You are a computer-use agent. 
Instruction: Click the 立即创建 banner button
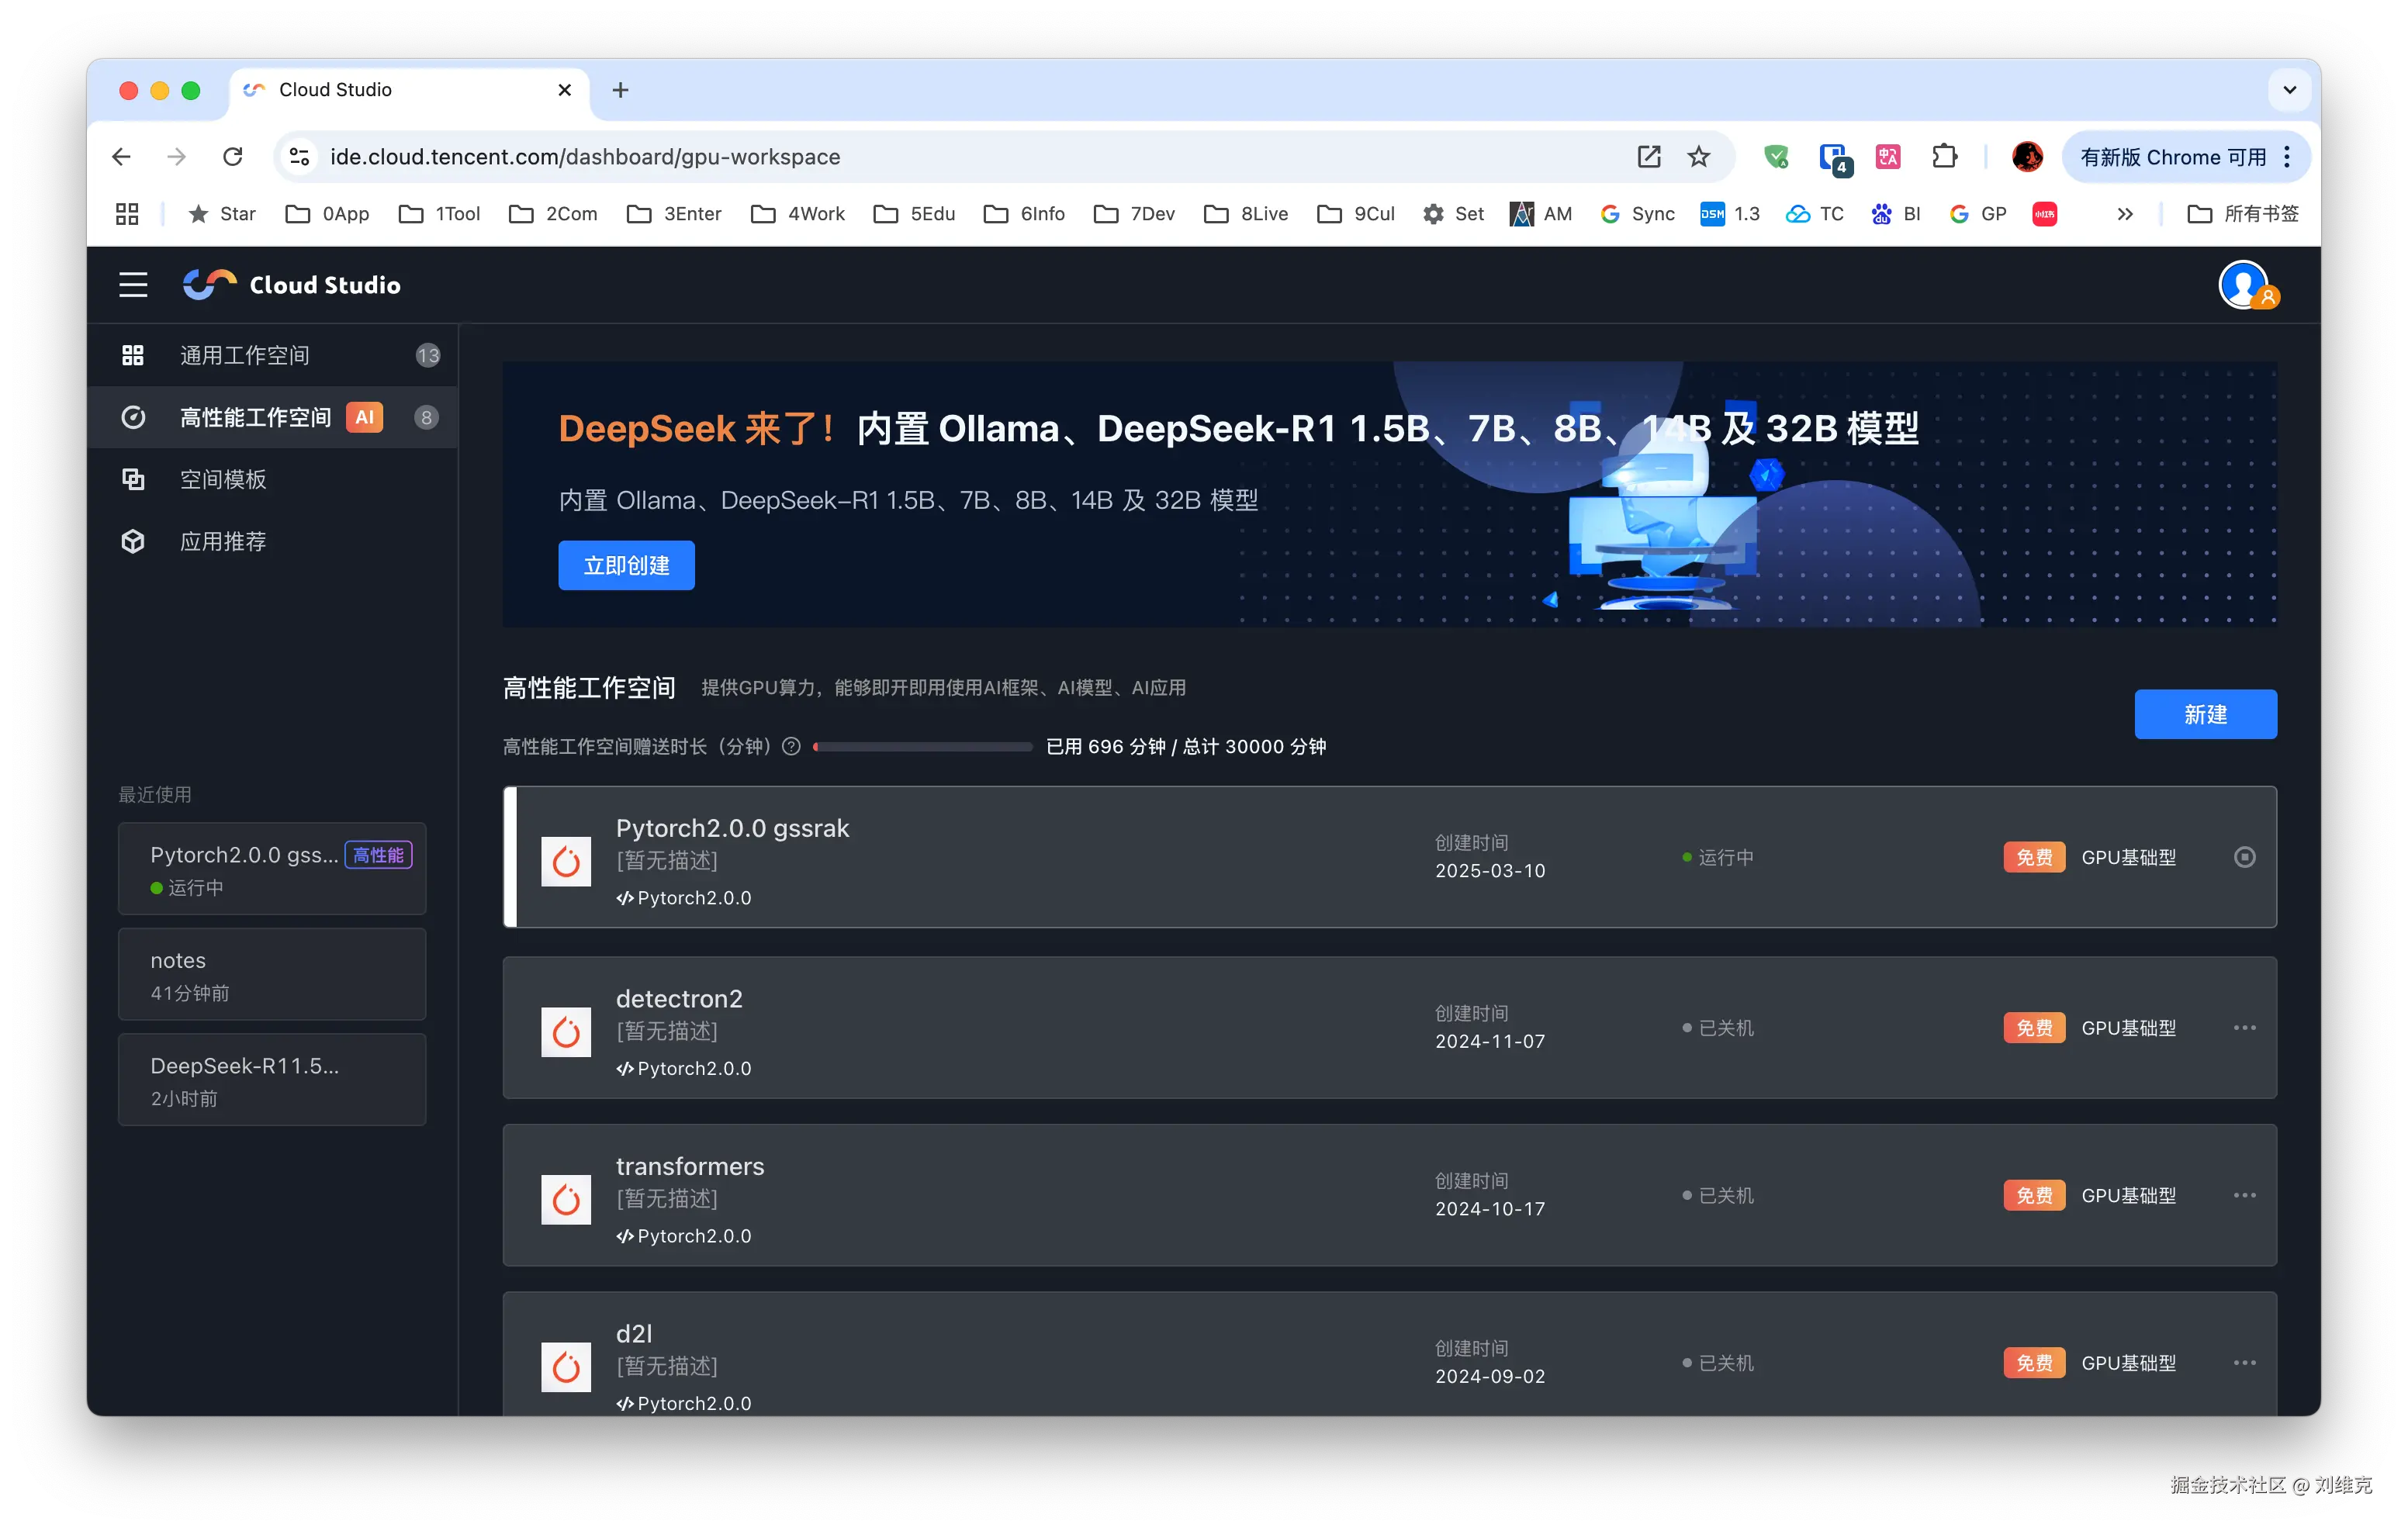tap(626, 566)
